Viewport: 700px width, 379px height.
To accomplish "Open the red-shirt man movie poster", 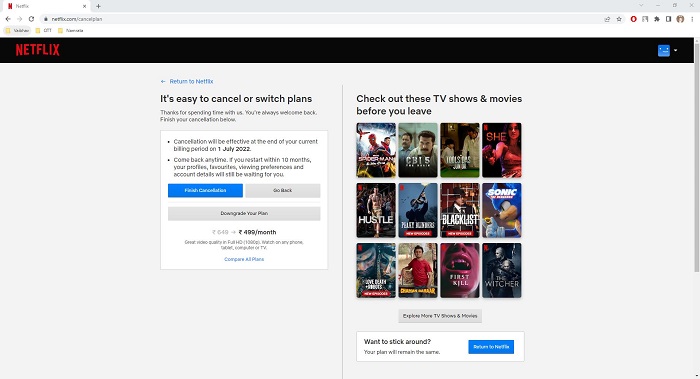I will click(418, 271).
